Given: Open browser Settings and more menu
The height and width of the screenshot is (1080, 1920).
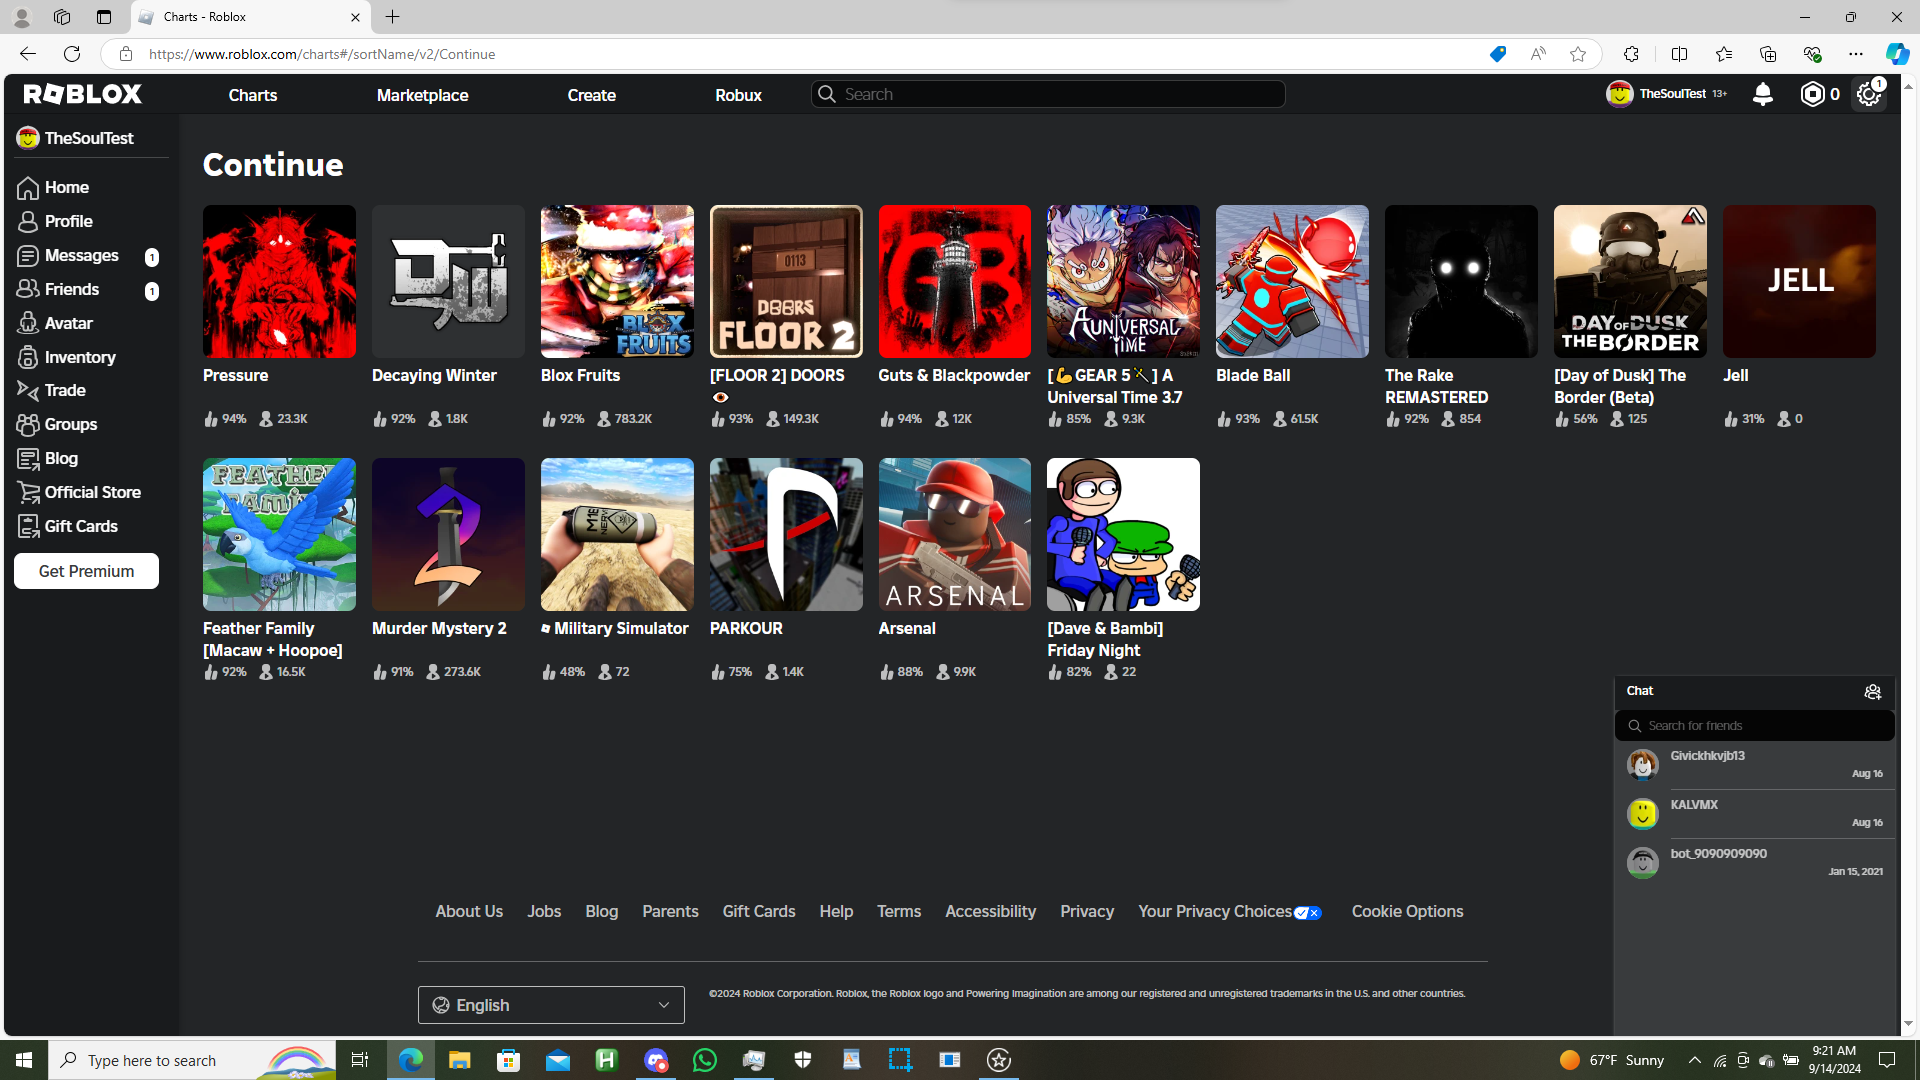Looking at the screenshot, I should pos(1855,54).
